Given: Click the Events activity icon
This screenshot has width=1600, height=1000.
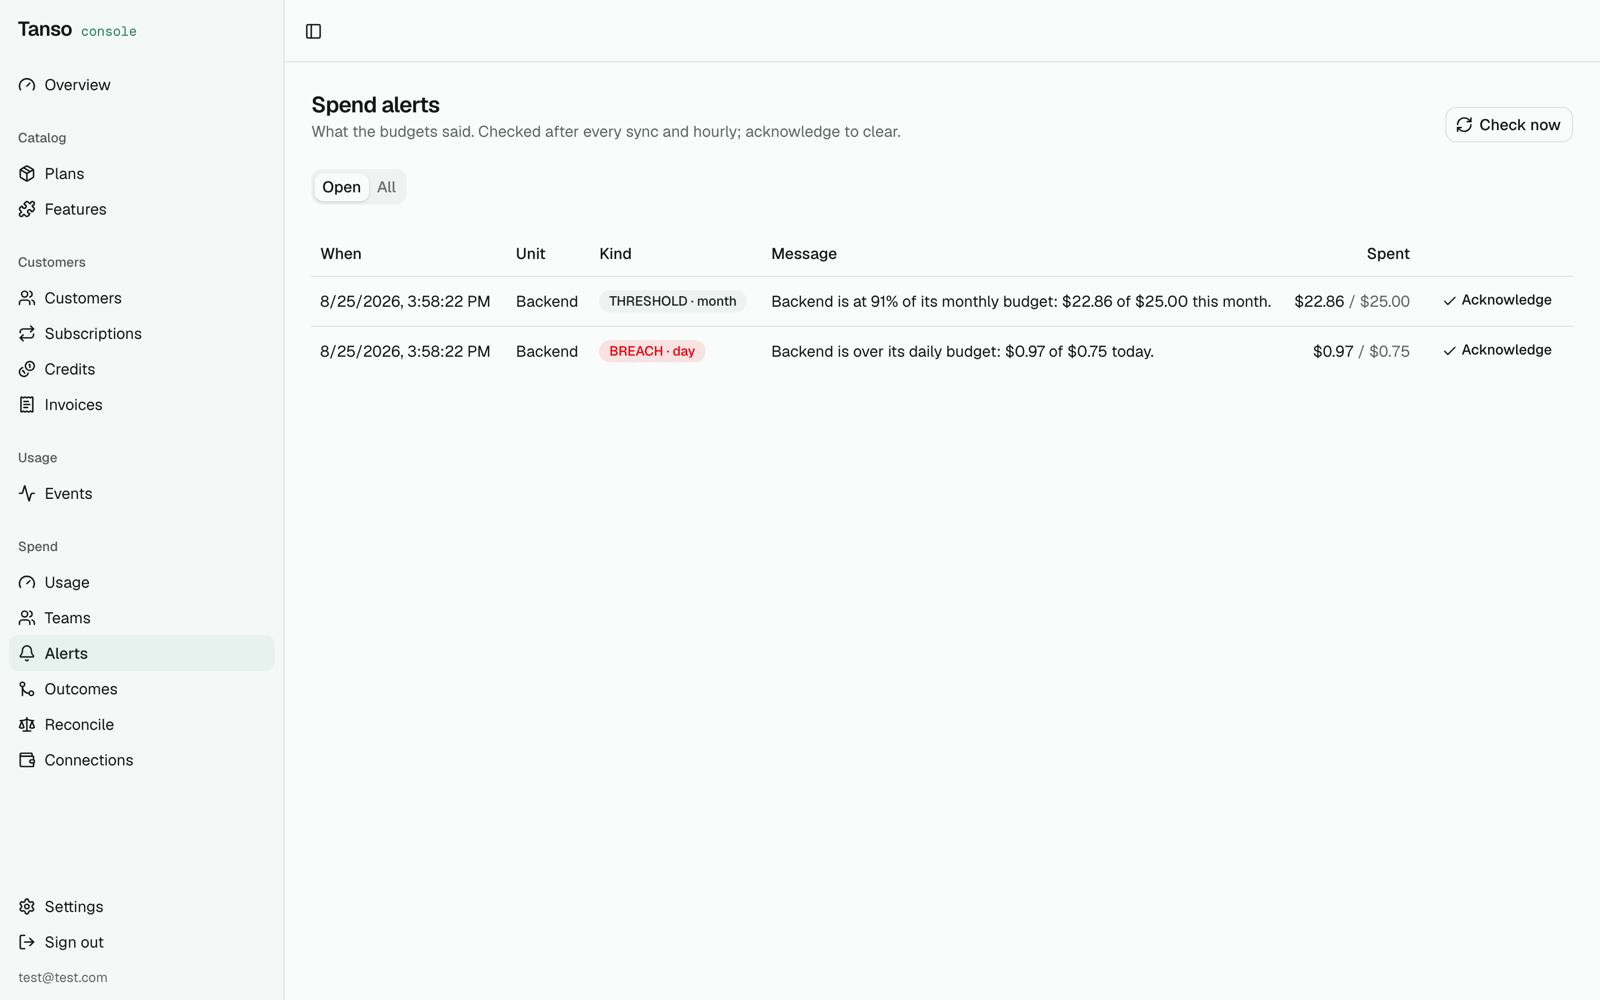Looking at the screenshot, I should point(27,494).
